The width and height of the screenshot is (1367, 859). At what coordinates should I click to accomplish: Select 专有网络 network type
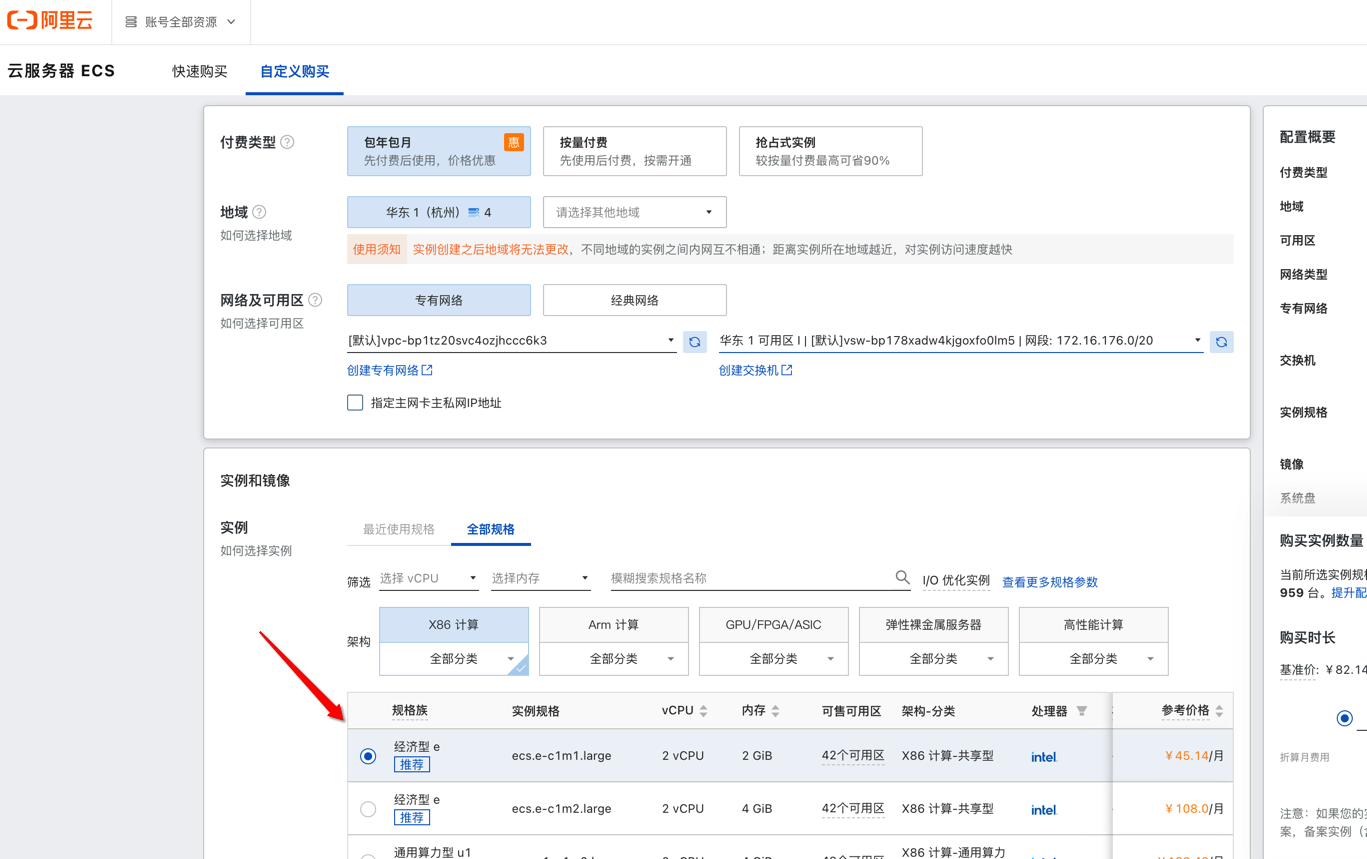pyautogui.click(x=439, y=300)
